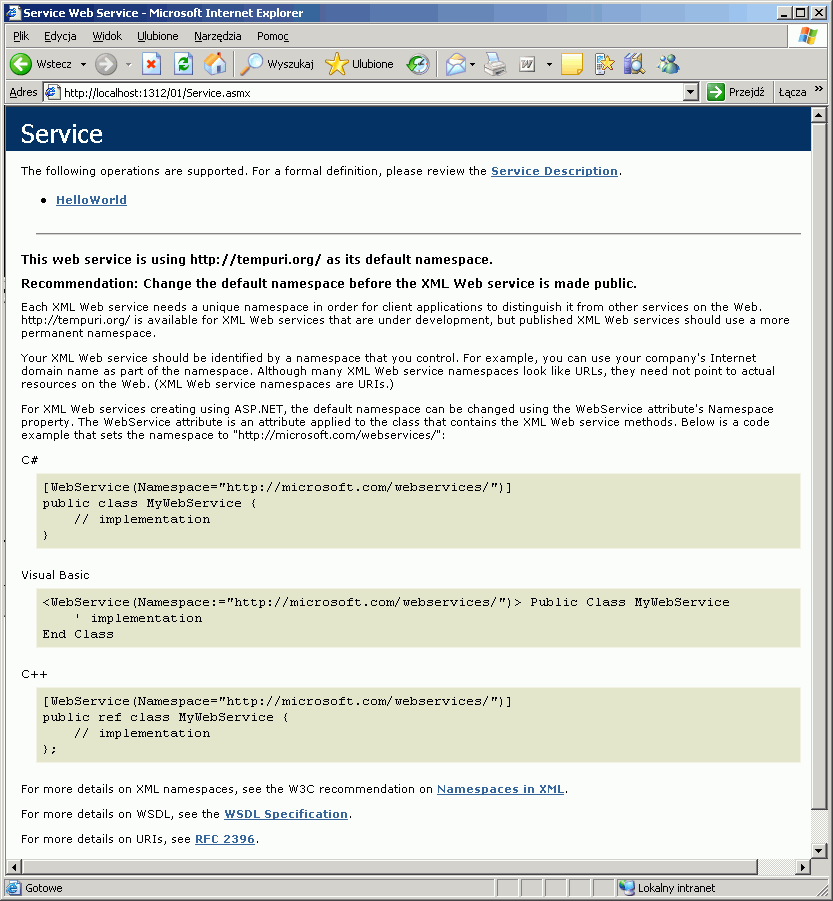The image size is (833, 901).
Task: Open the Pomoc menu
Action: [272, 36]
